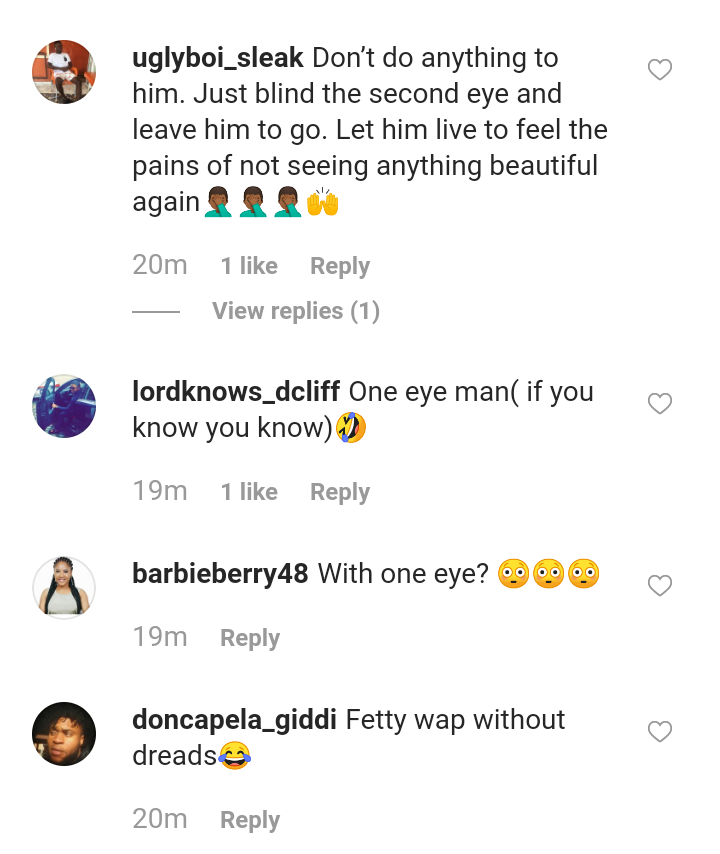Heart doncapela_giddi's Fetty wap comment
Image resolution: width=720 pixels, height=854 pixels.
tap(659, 732)
